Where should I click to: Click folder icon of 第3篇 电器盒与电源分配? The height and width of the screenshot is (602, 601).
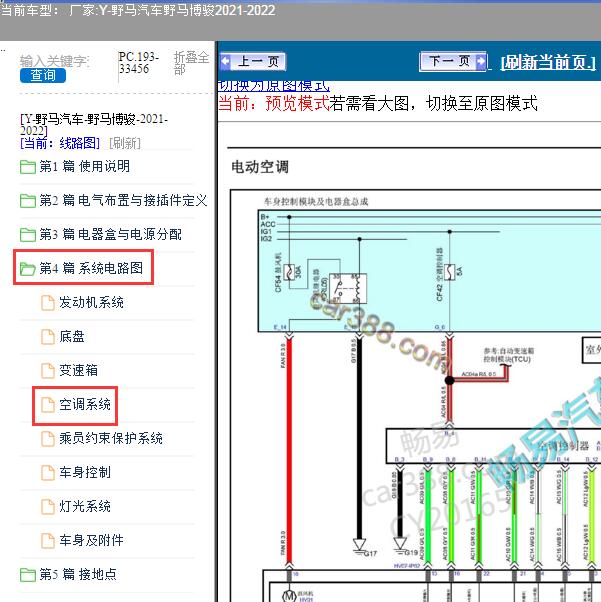click(28, 235)
